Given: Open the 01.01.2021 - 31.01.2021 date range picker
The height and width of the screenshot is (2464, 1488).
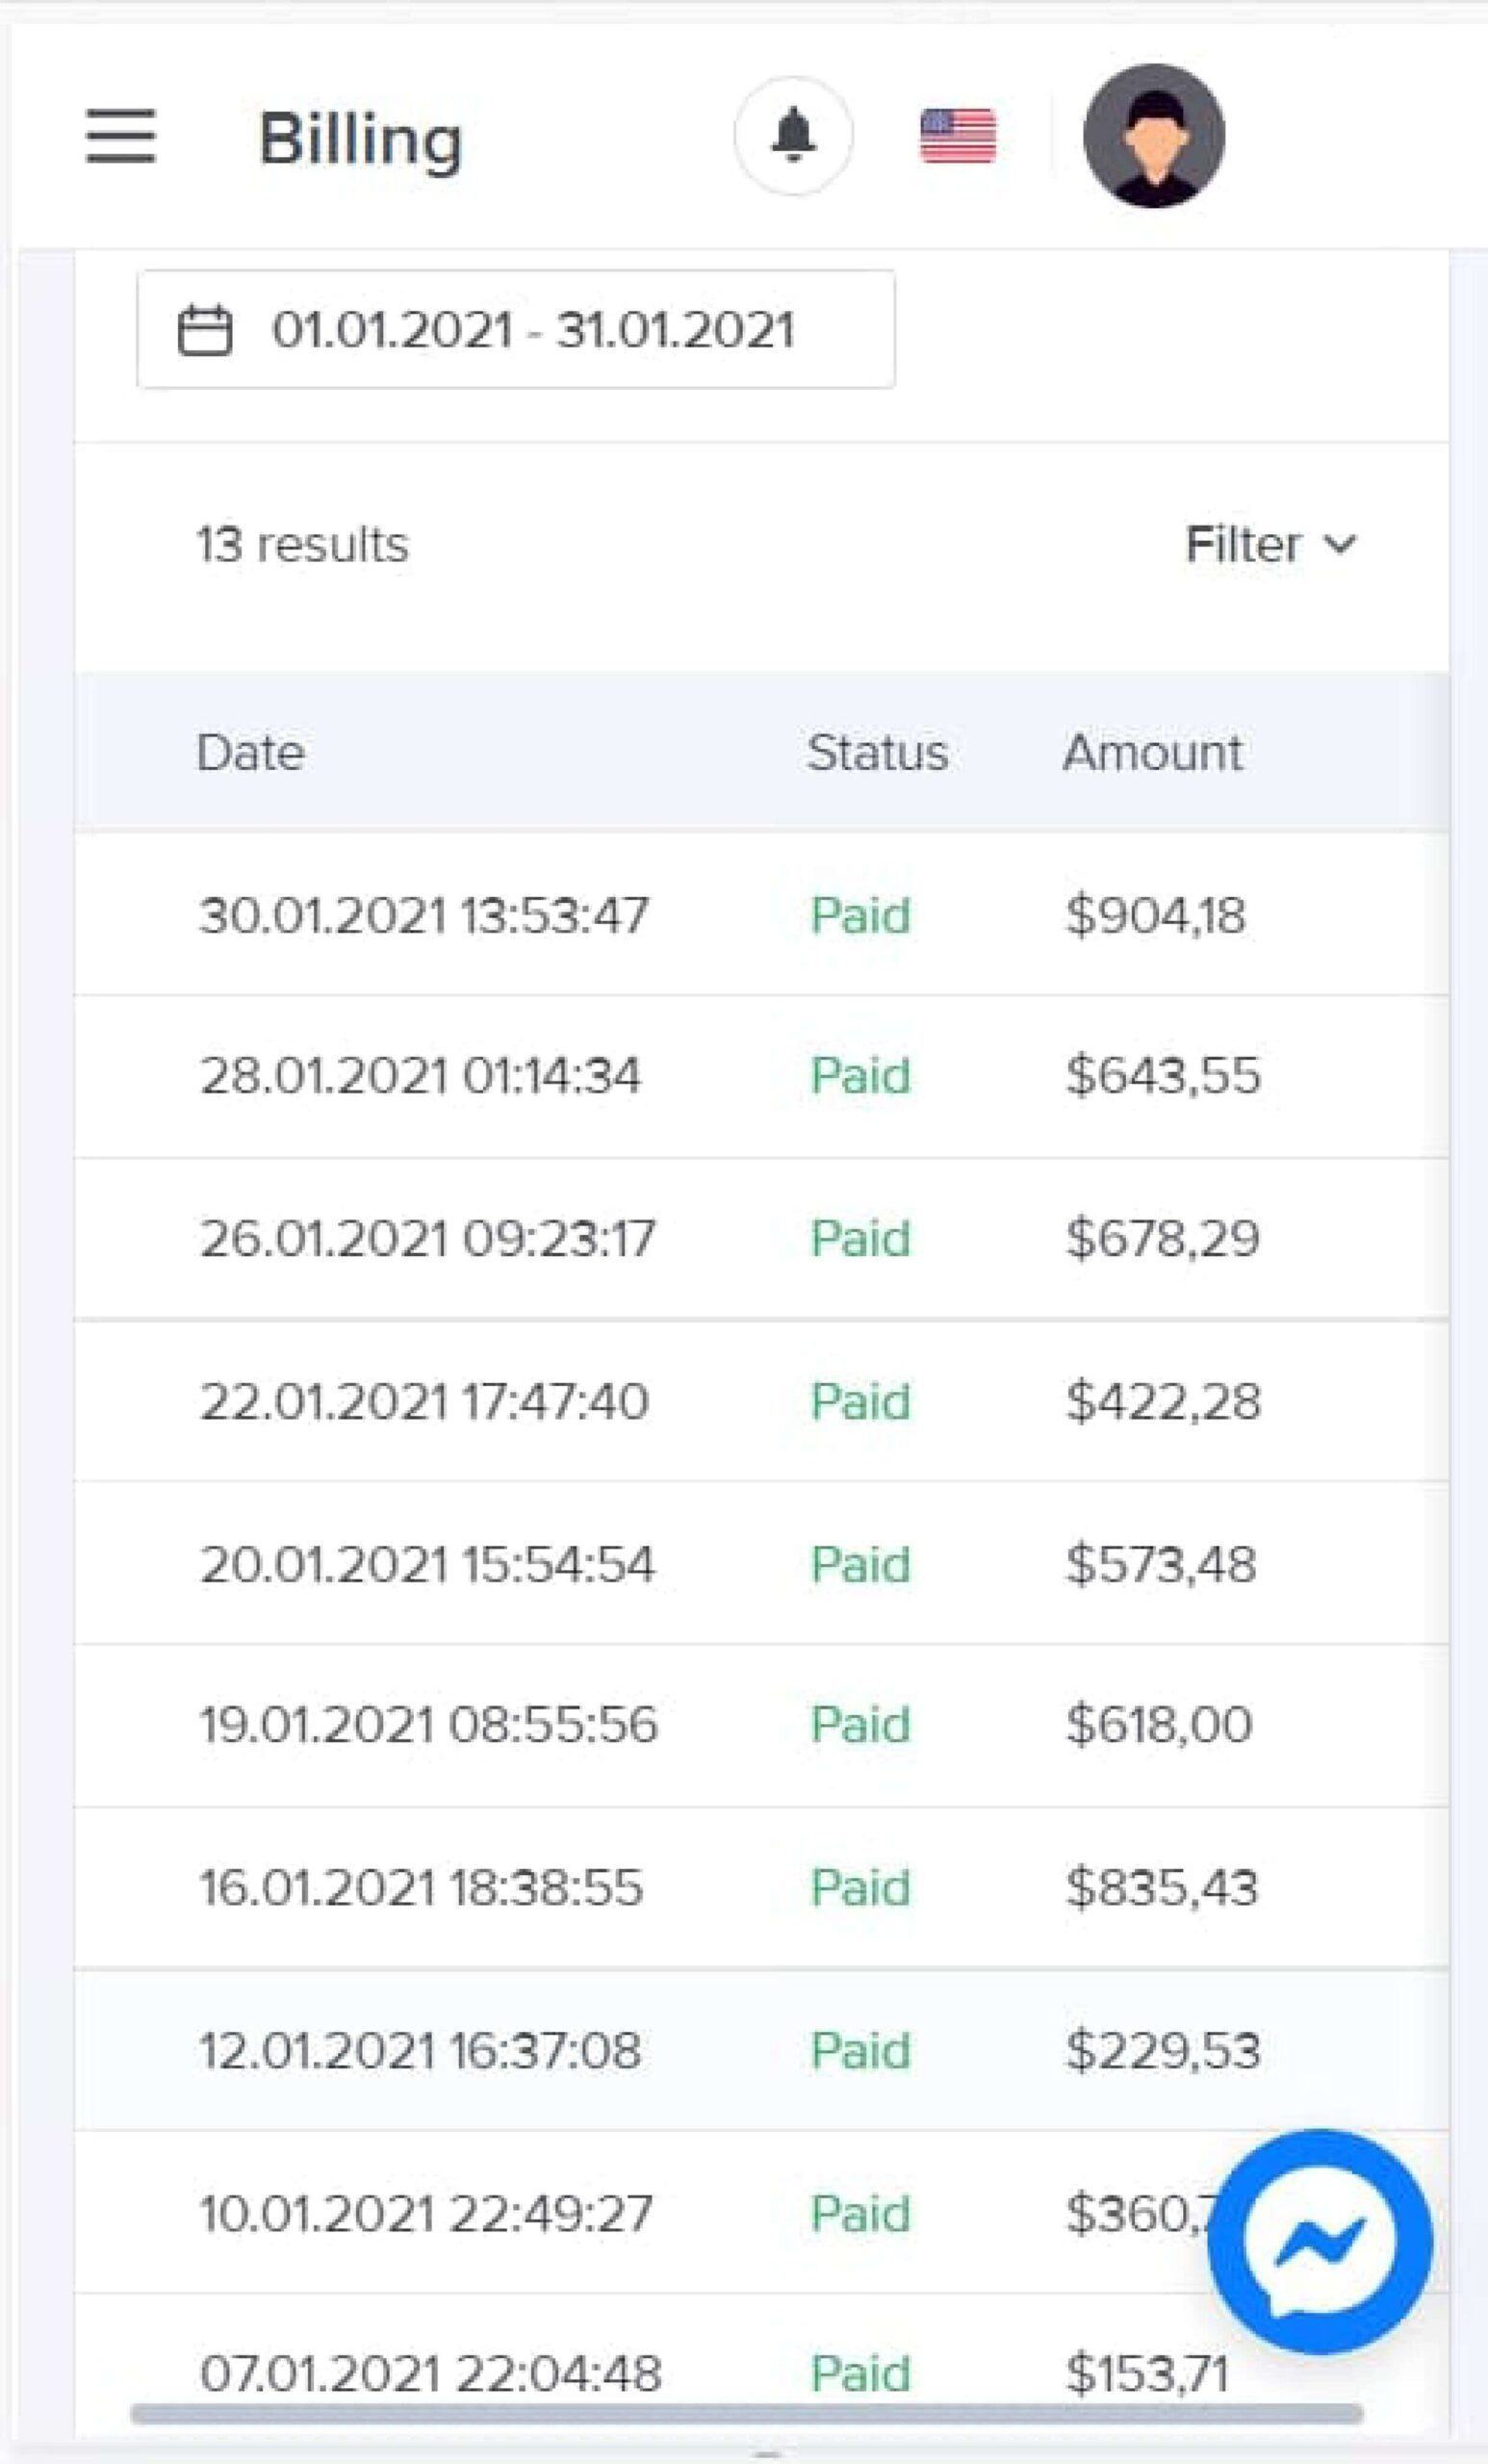Looking at the screenshot, I should 516,329.
